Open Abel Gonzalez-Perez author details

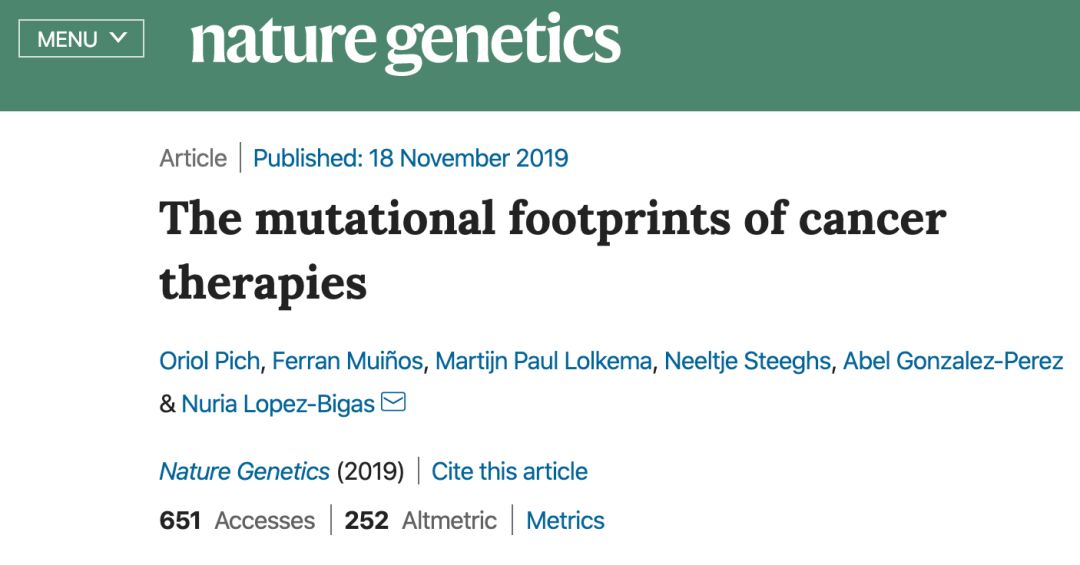pos(953,361)
